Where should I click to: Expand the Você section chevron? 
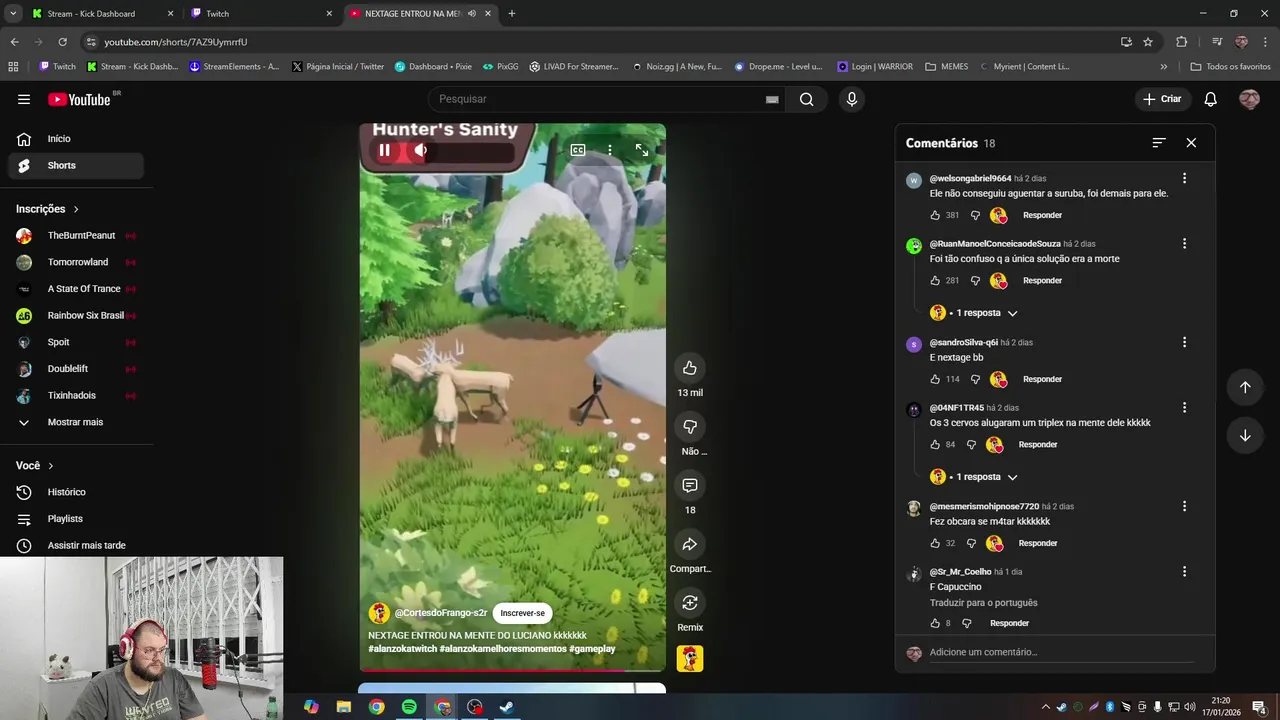coord(51,466)
